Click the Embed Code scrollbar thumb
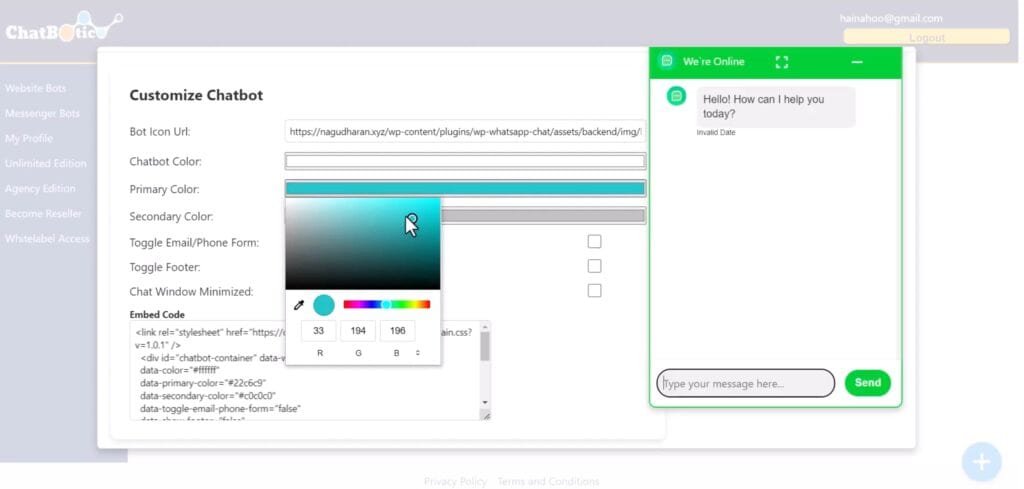 [x=485, y=346]
